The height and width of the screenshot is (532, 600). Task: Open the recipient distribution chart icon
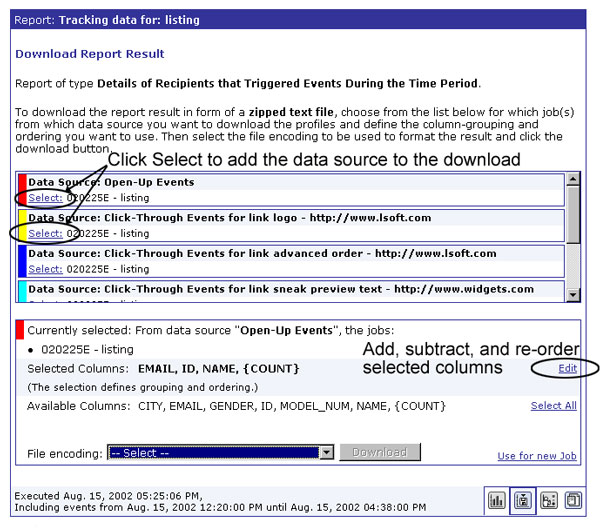[549, 500]
